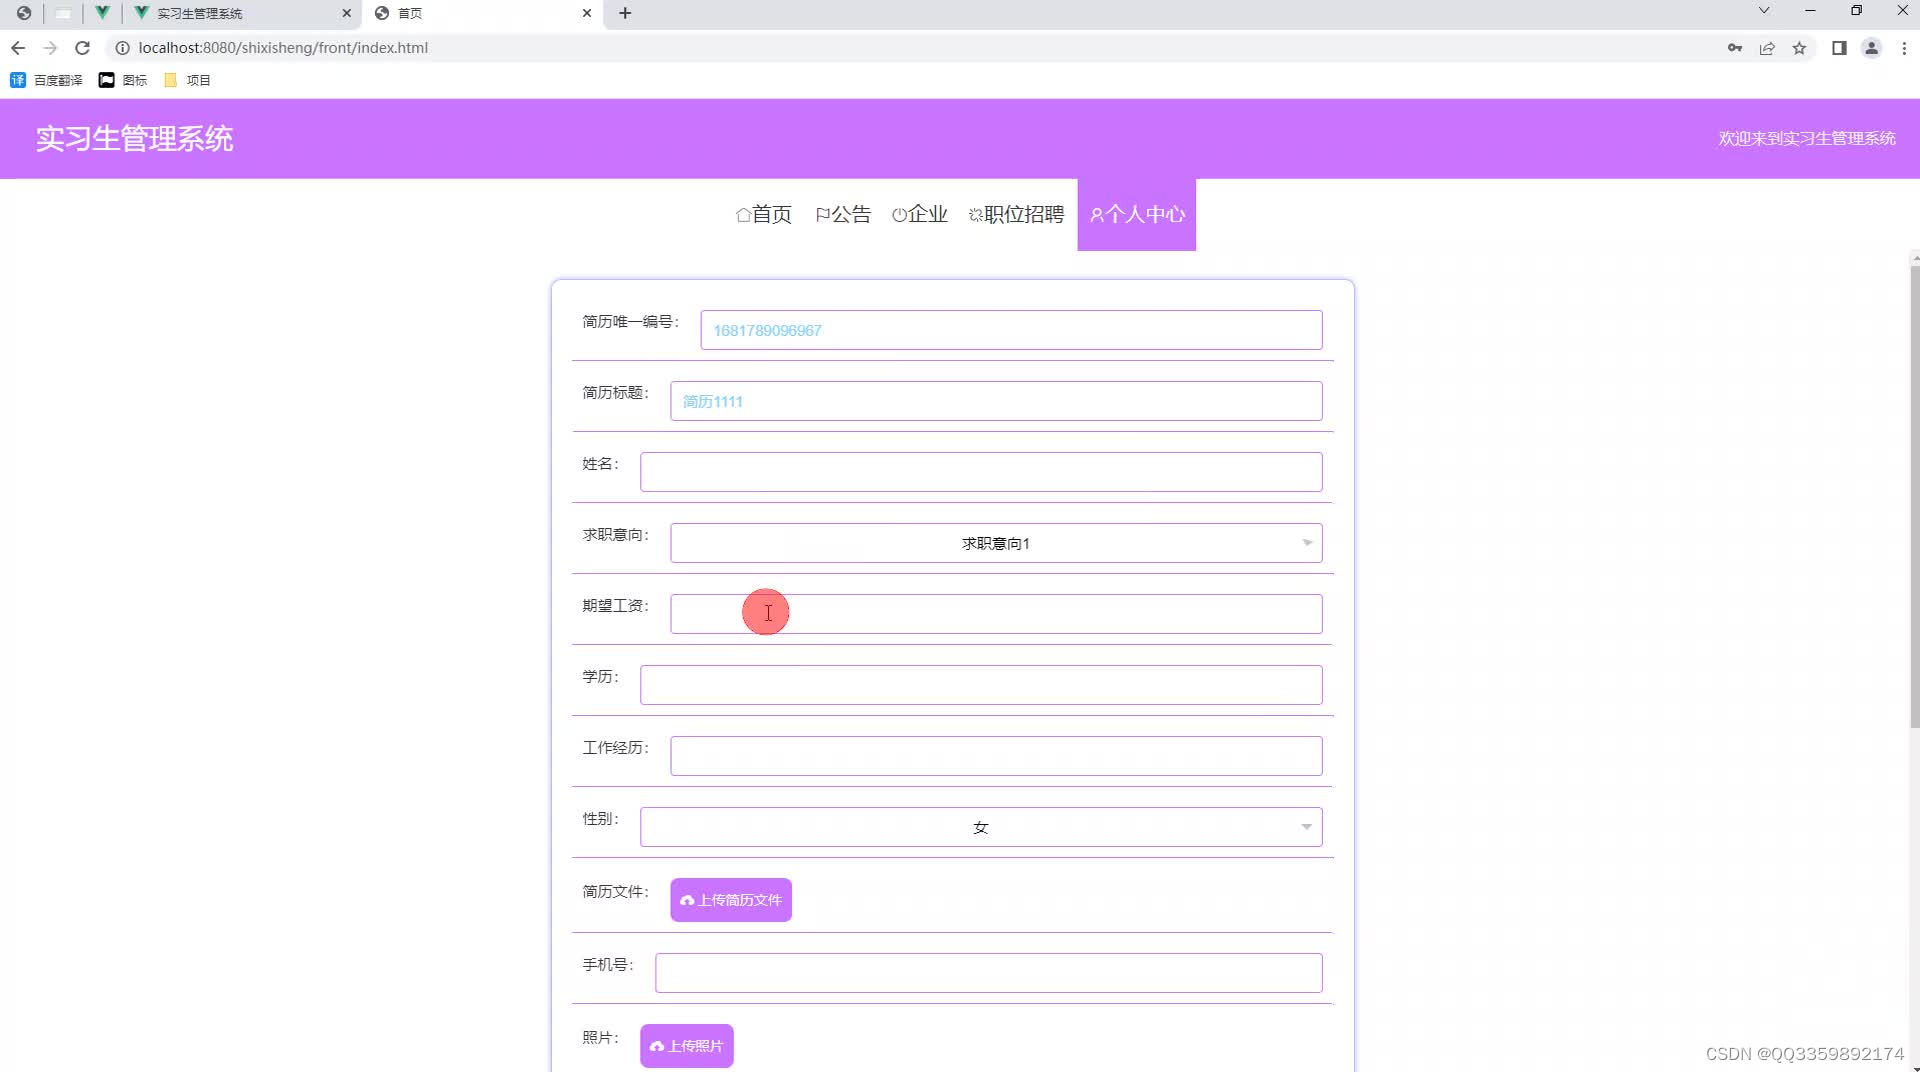Open 企业 navigation item

[x=920, y=214]
